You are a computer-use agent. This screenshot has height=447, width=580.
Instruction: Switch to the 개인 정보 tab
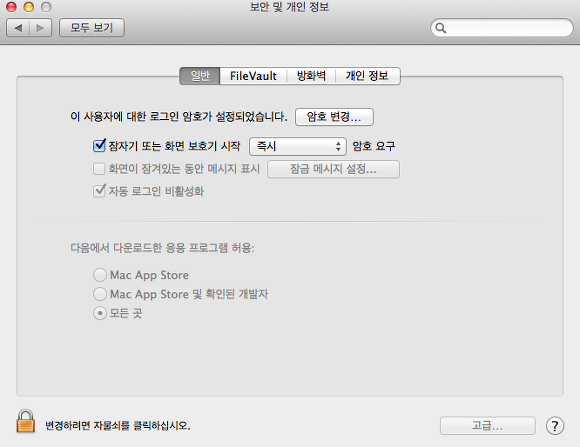(367, 76)
